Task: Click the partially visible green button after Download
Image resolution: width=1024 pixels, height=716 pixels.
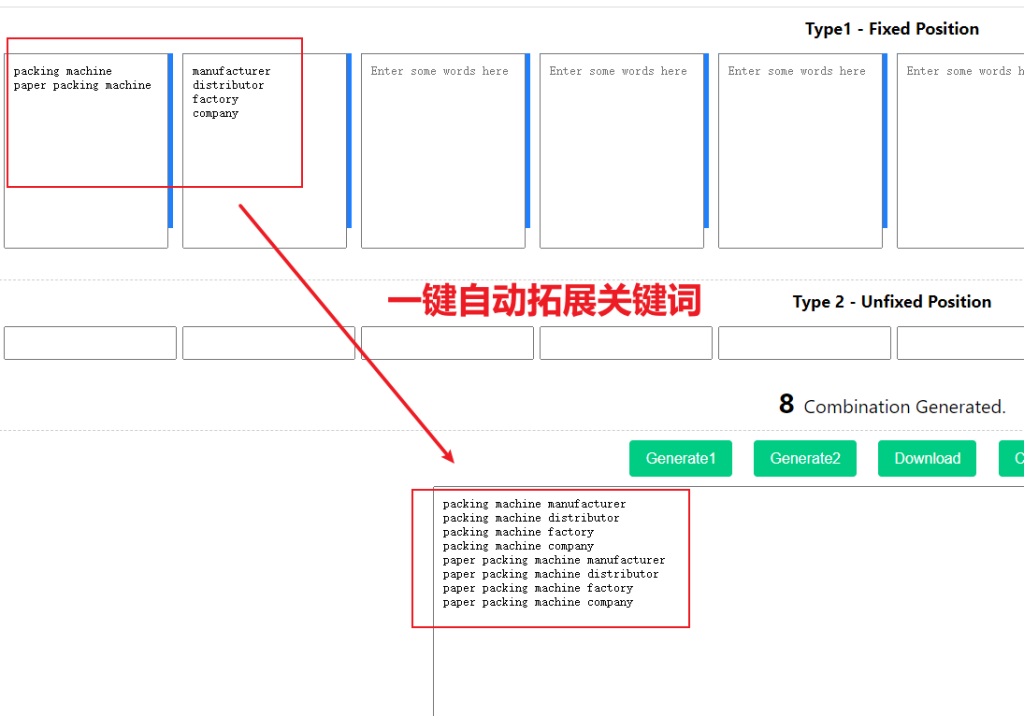Action: tap(1012, 458)
